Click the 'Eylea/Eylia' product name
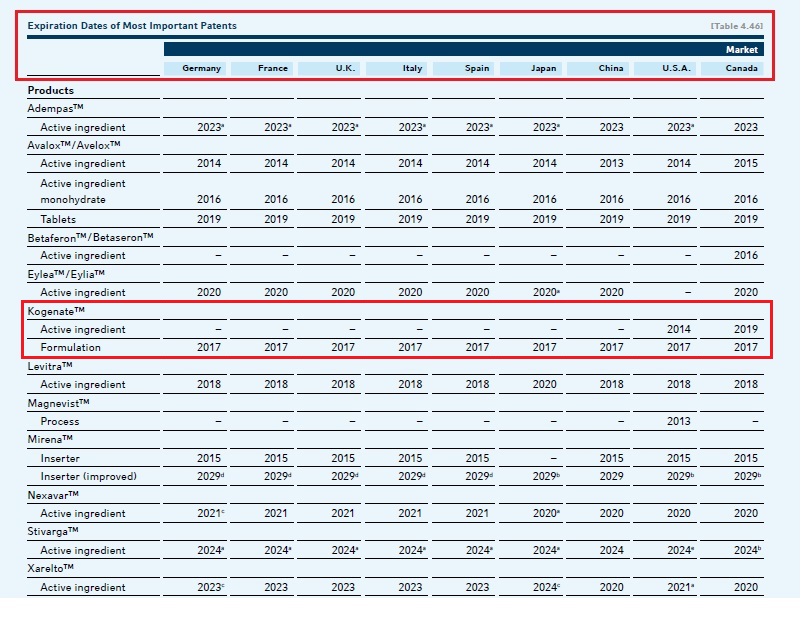 click(66, 274)
